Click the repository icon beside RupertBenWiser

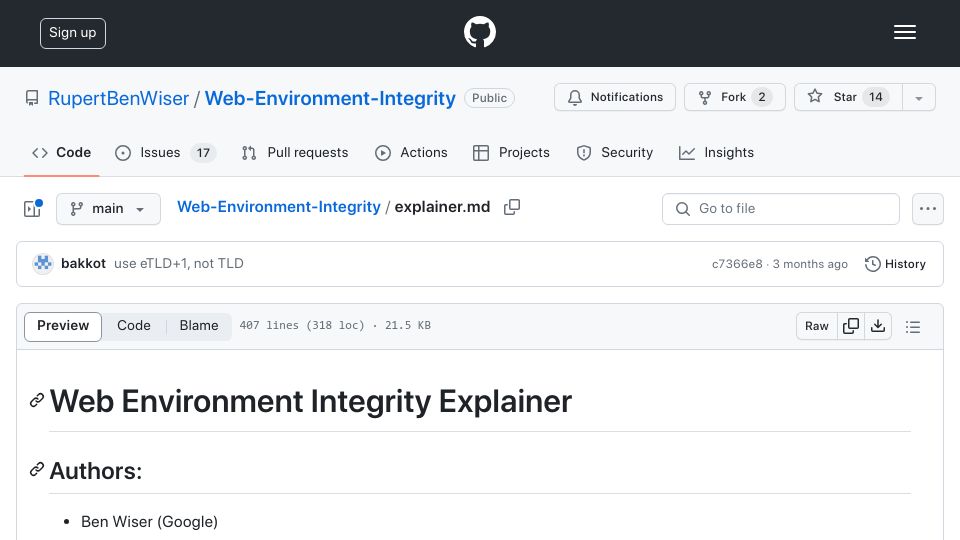(x=32, y=98)
